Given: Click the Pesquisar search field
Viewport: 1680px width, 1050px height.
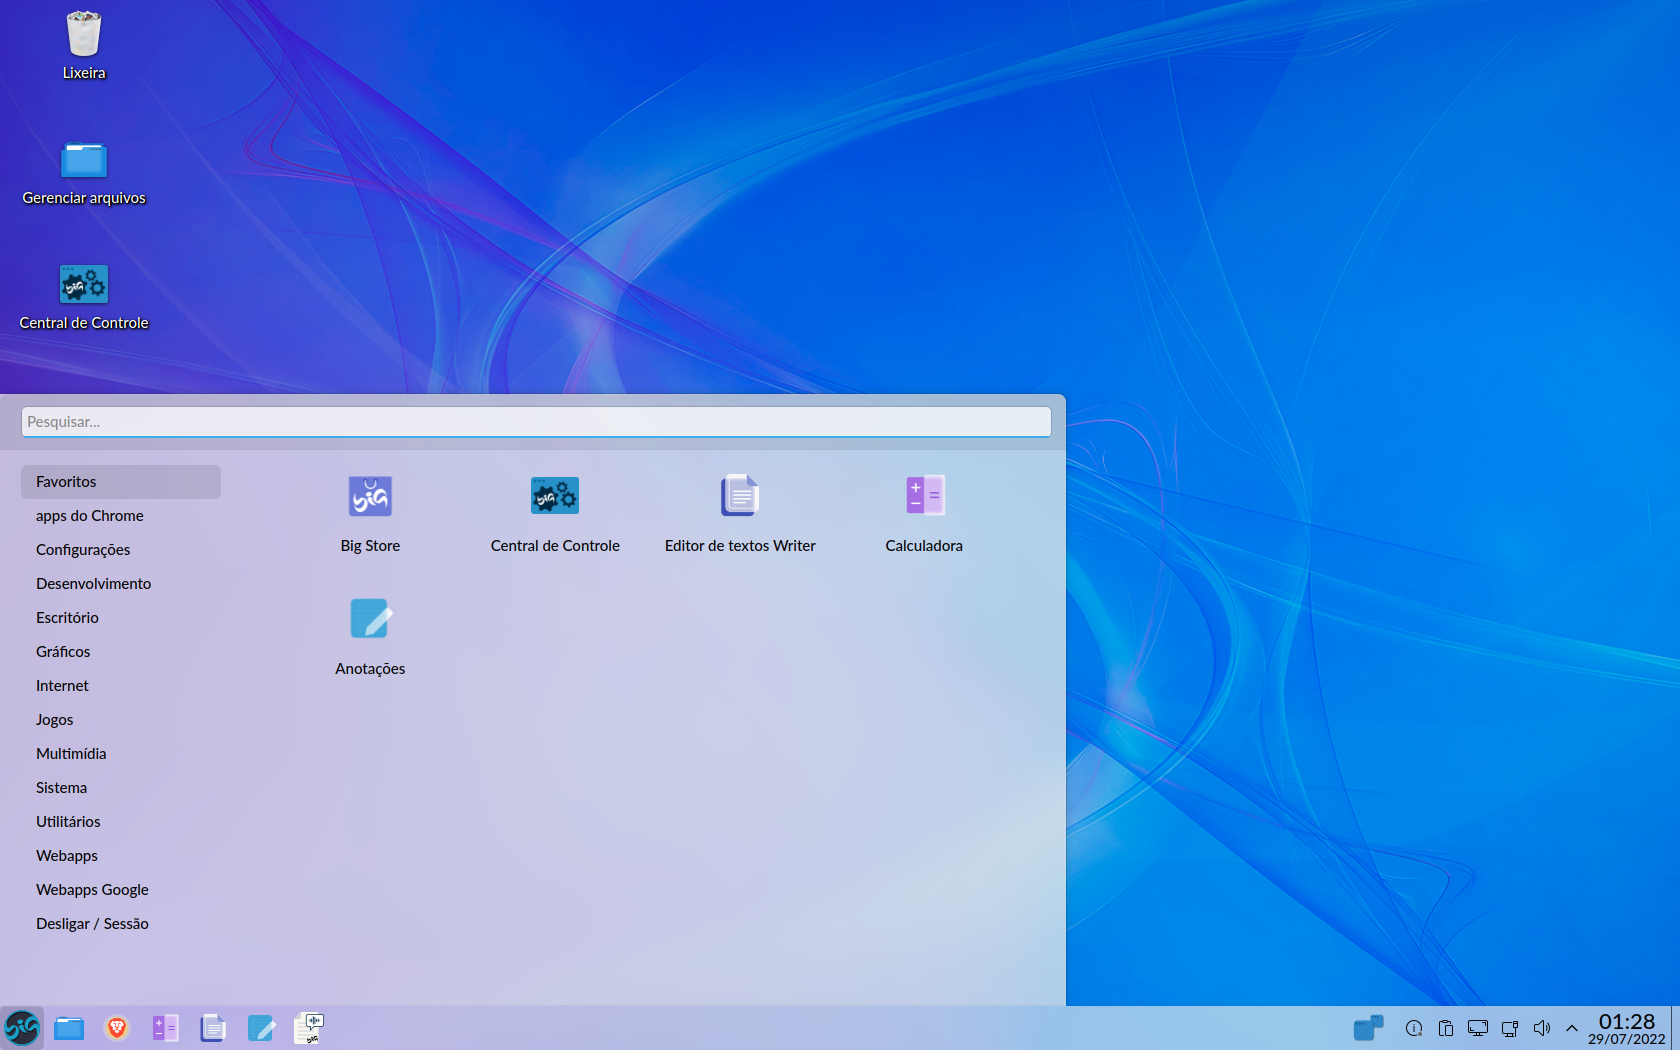Looking at the screenshot, I should (536, 422).
